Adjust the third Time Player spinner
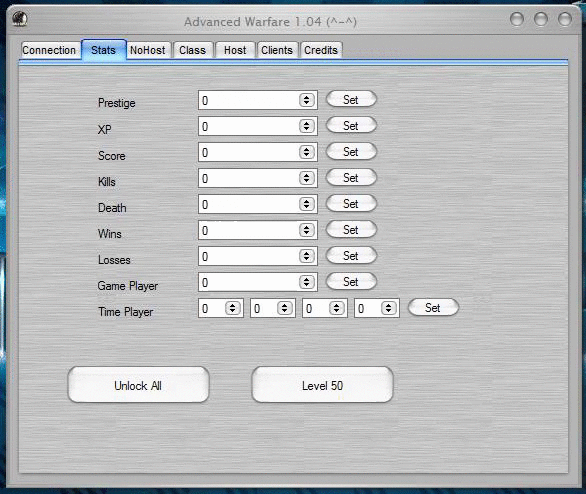586x494 pixels. pos(336,308)
